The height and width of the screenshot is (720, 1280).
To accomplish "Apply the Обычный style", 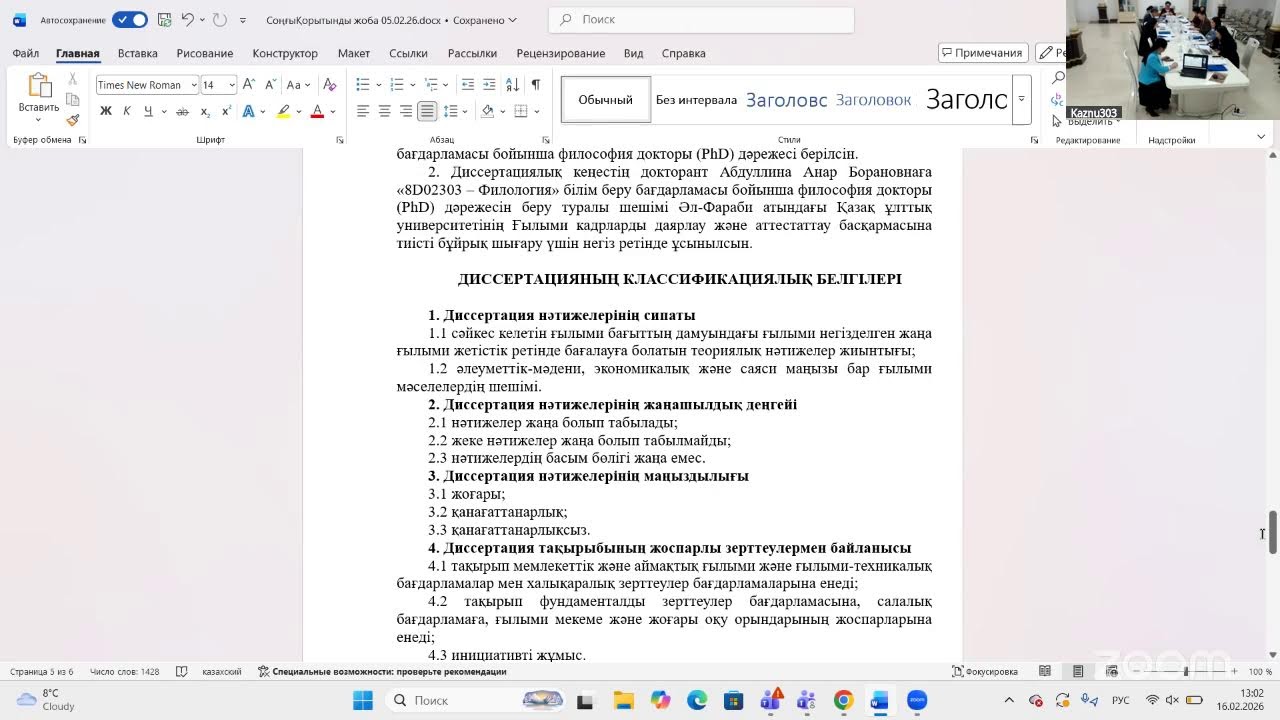I will click(x=606, y=100).
